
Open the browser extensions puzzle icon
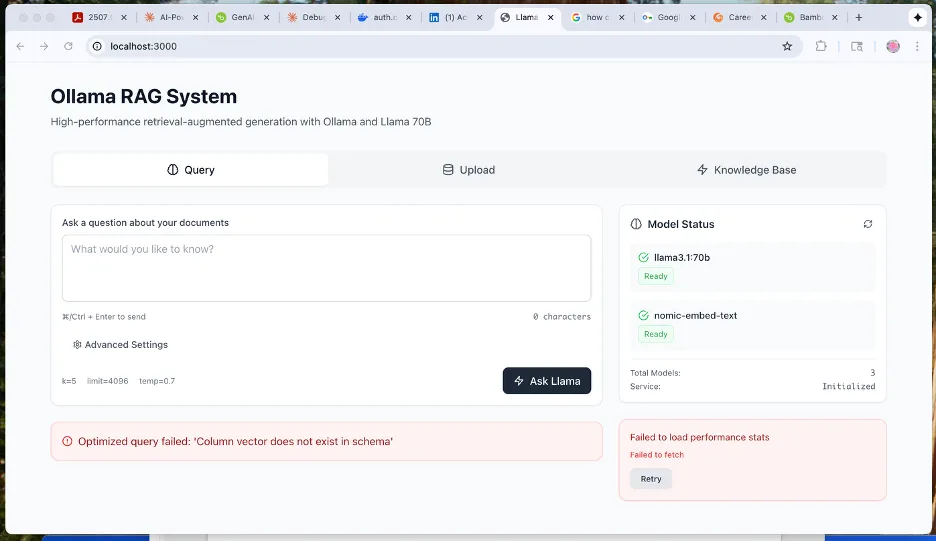point(821,46)
